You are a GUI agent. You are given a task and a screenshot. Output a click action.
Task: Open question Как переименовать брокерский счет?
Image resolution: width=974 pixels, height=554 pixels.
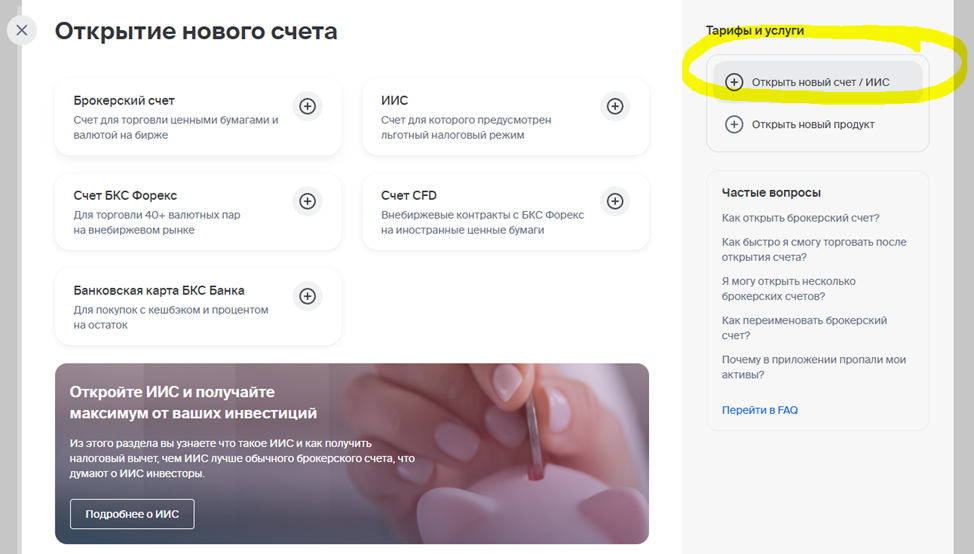pos(804,328)
